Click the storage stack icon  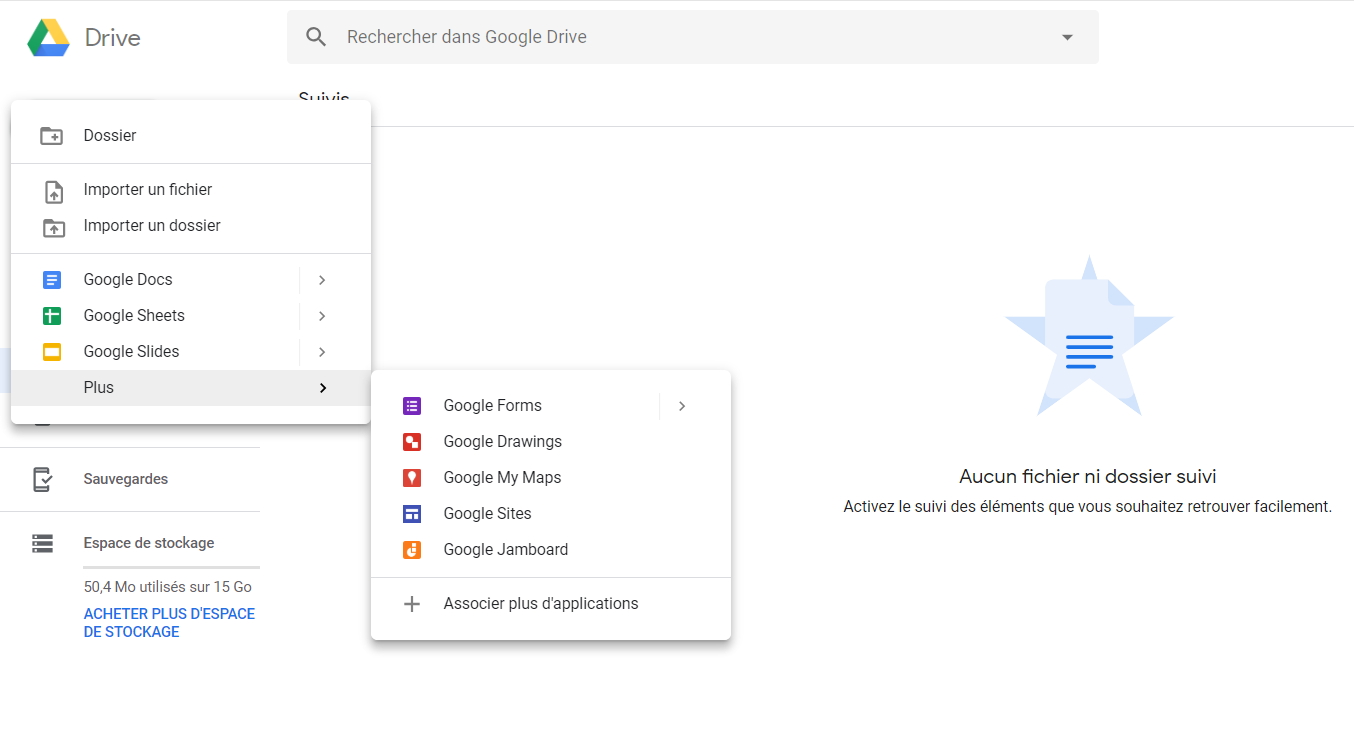point(42,543)
